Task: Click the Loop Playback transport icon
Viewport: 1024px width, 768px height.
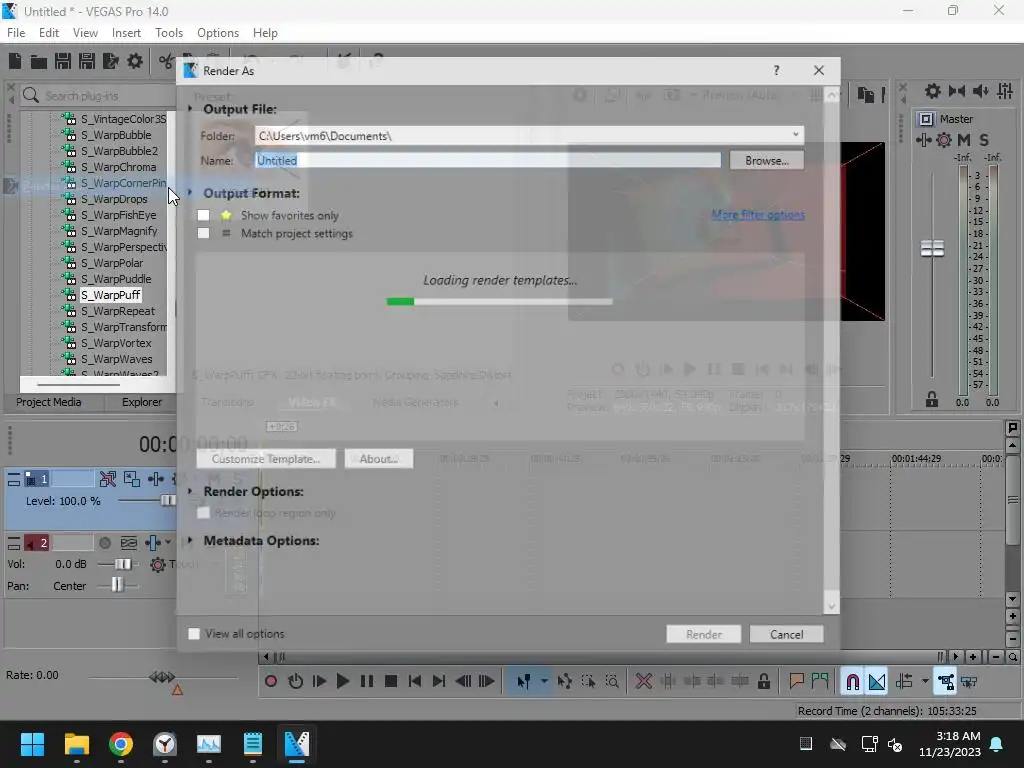Action: click(295, 682)
